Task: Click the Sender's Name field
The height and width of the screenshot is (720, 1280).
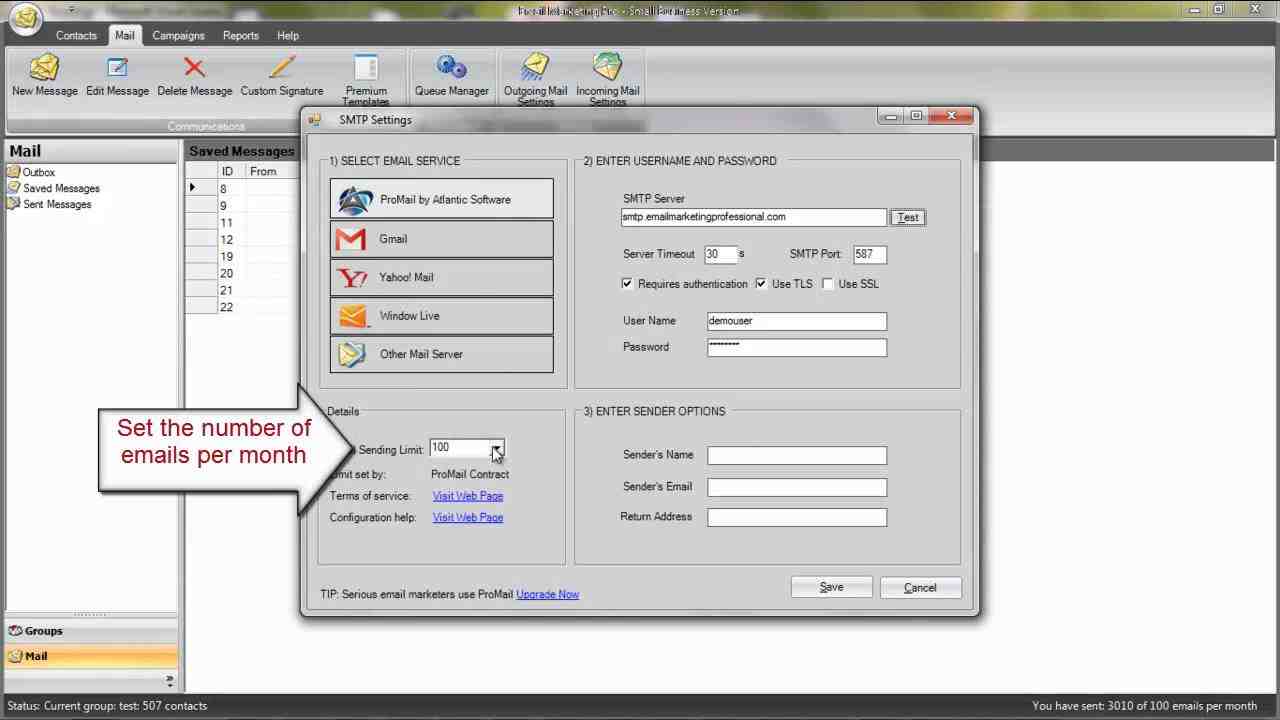Action: coord(797,455)
